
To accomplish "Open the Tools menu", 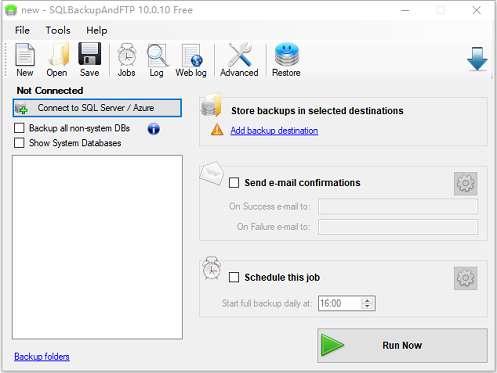I will coord(58,30).
